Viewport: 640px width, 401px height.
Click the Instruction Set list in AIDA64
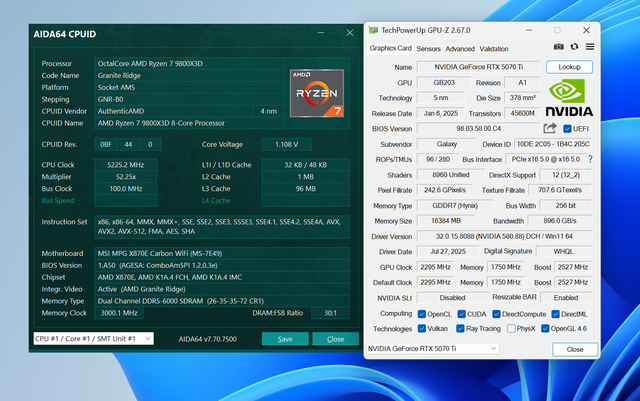pos(222,227)
